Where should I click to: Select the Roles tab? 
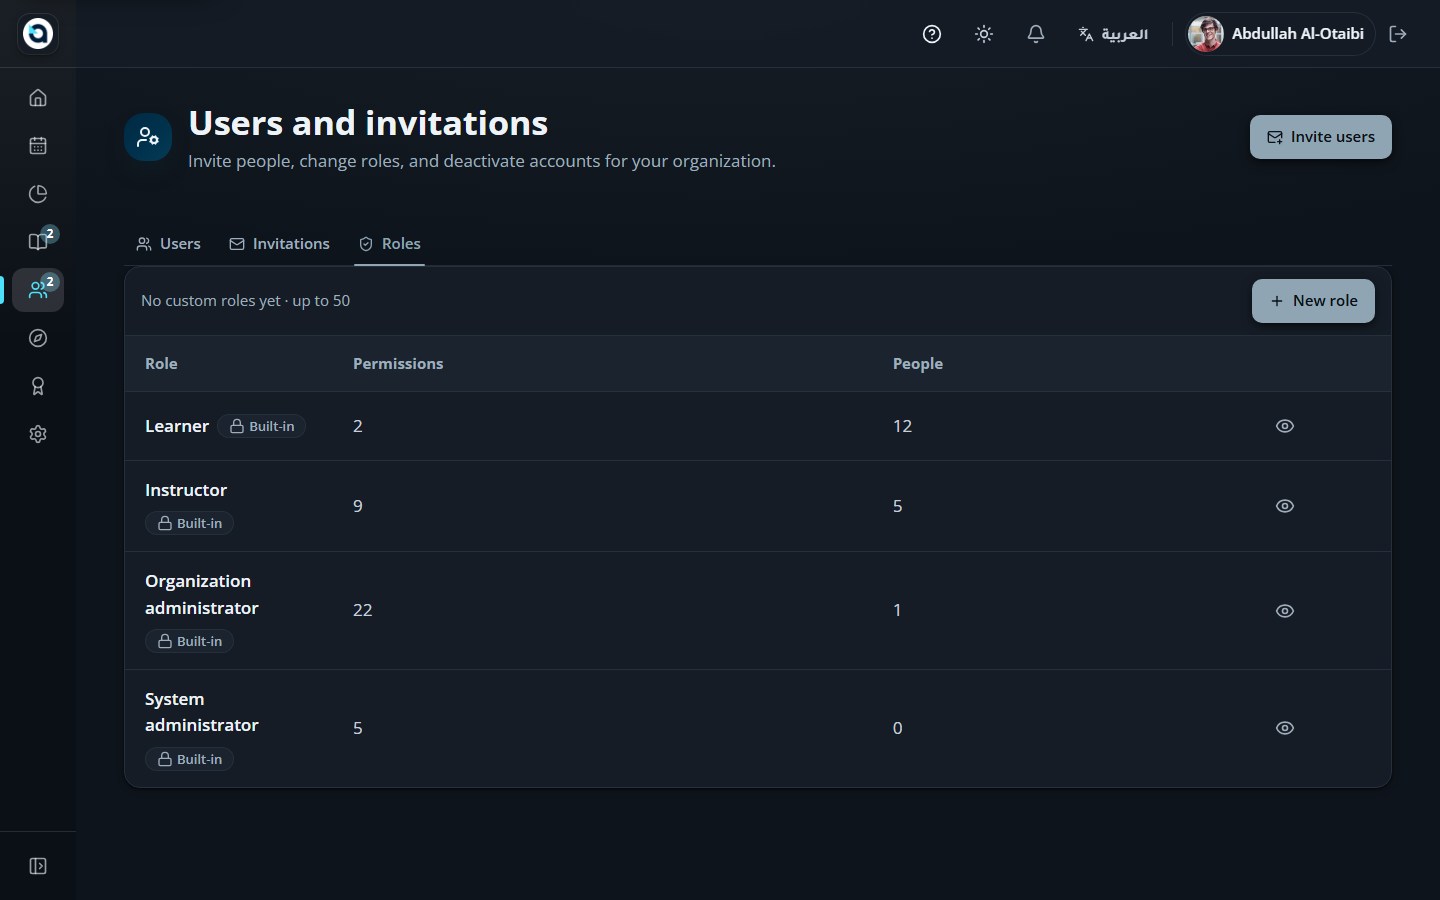pos(390,244)
